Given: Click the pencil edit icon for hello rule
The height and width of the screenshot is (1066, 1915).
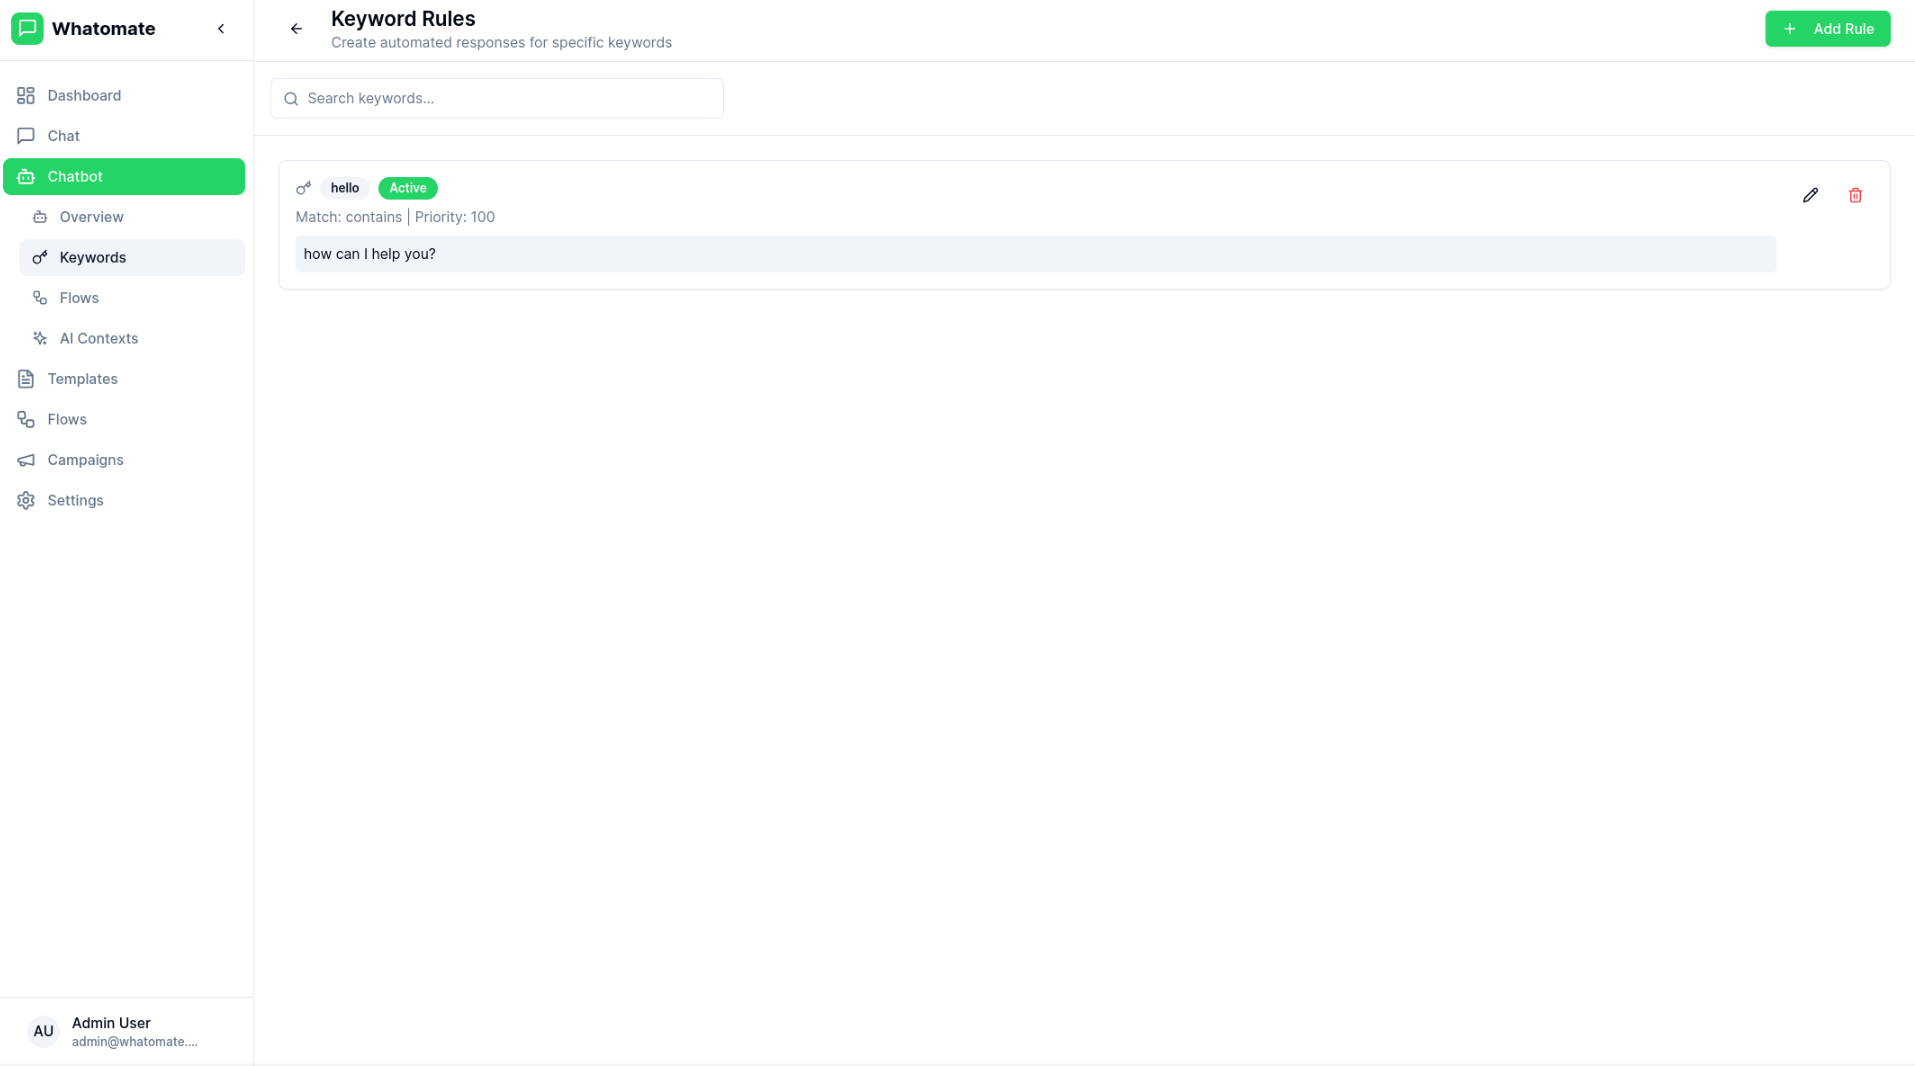Looking at the screenshot, I should (1810, 195).
